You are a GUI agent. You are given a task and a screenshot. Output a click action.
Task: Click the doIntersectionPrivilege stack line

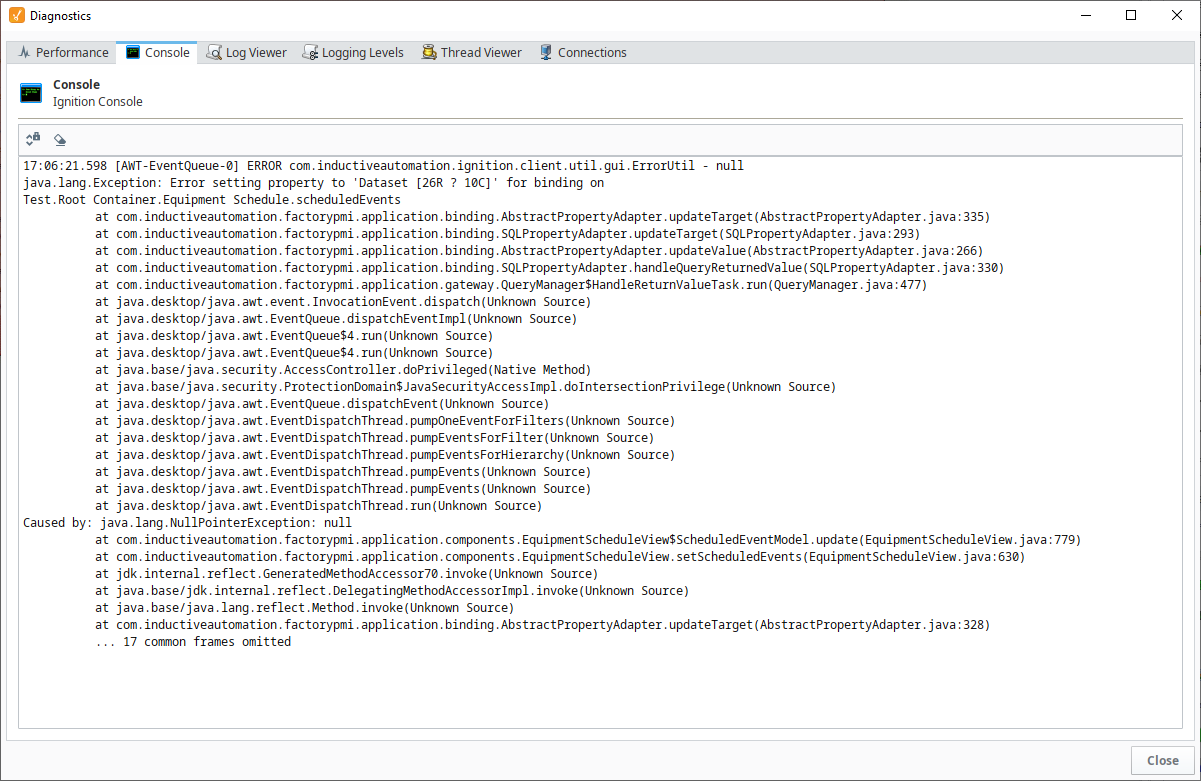pyautogui.click(x=466, y=387)
